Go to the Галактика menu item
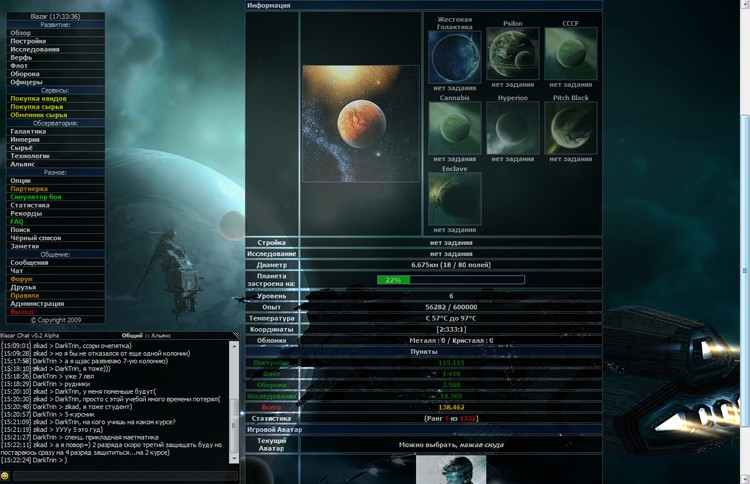750x484 pixels. pyautogui.click(x=28, y=131)
